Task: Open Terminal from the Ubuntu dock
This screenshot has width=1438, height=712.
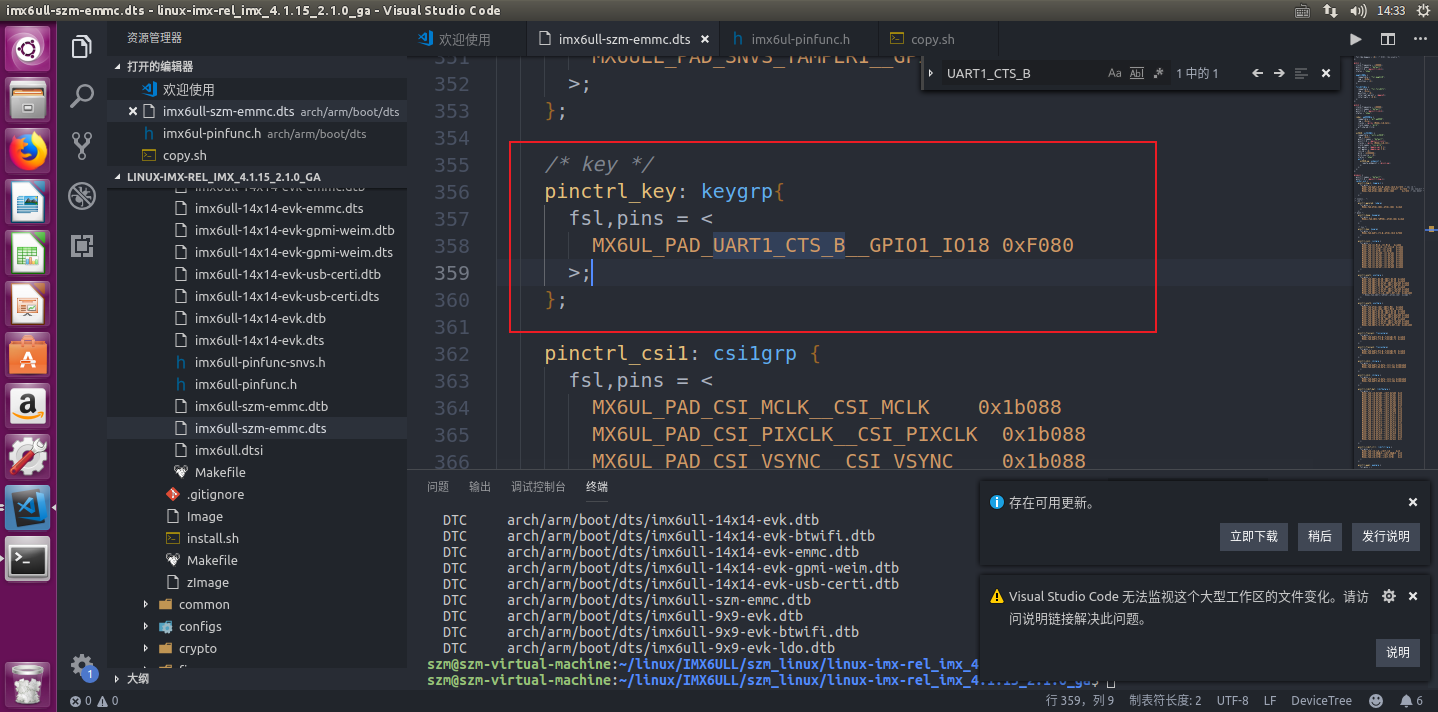Action: pyautogui.click(x=28, y=559)
